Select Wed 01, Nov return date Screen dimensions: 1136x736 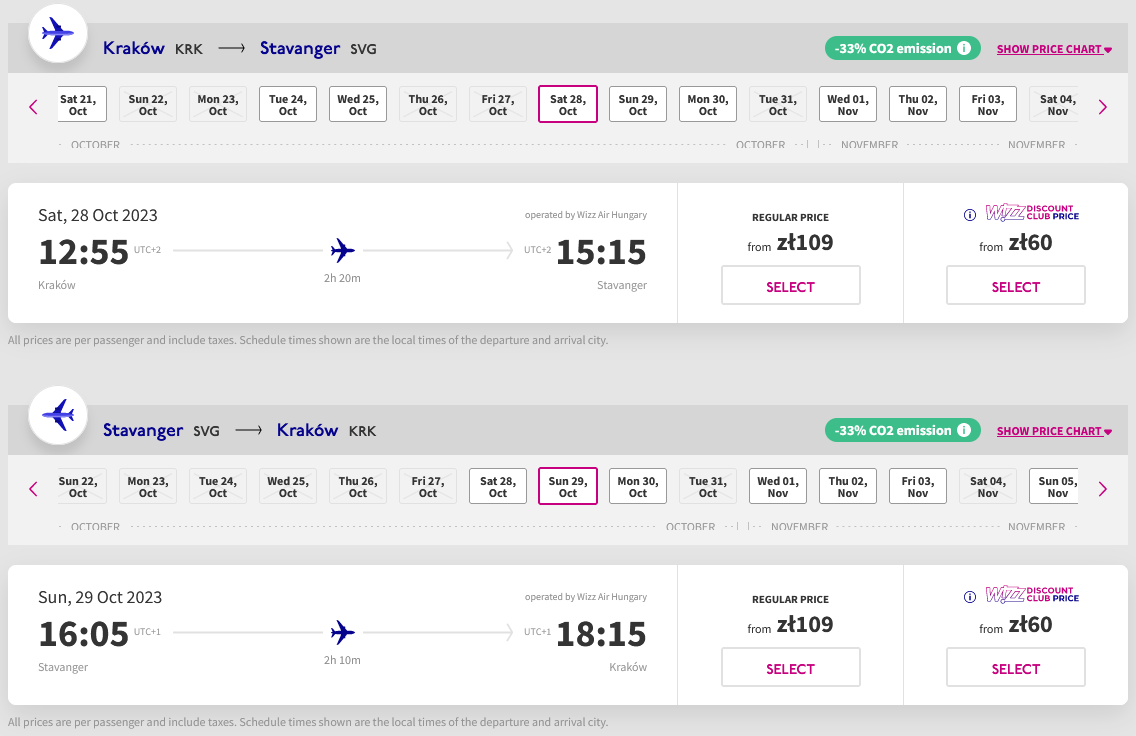click(x=778, y=486)
